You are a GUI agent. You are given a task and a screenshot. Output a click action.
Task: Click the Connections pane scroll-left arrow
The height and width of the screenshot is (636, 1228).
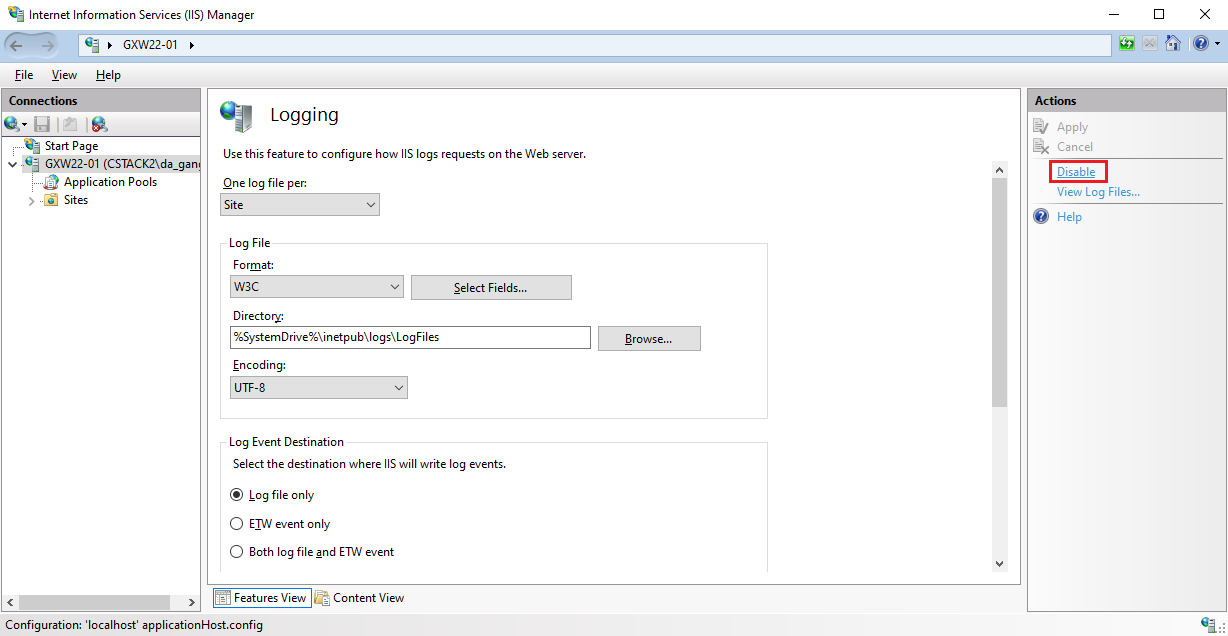pos(10,603)
